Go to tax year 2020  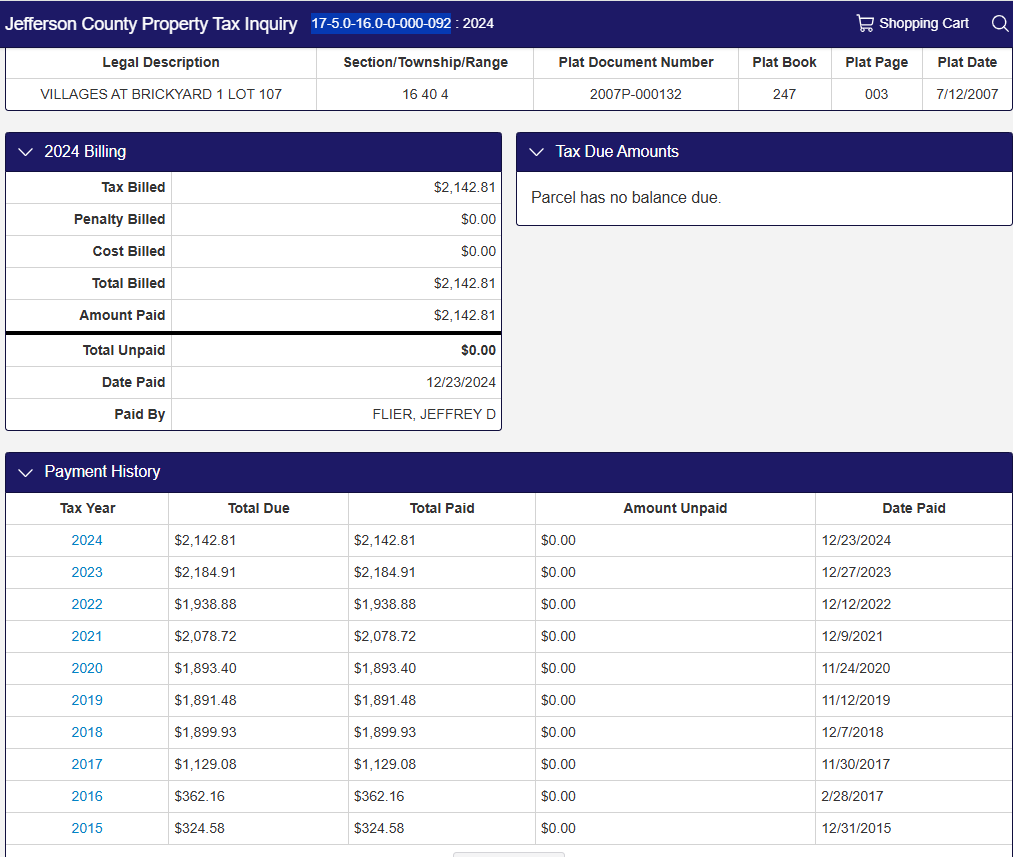pyautogui.click(x=87, y=668)
